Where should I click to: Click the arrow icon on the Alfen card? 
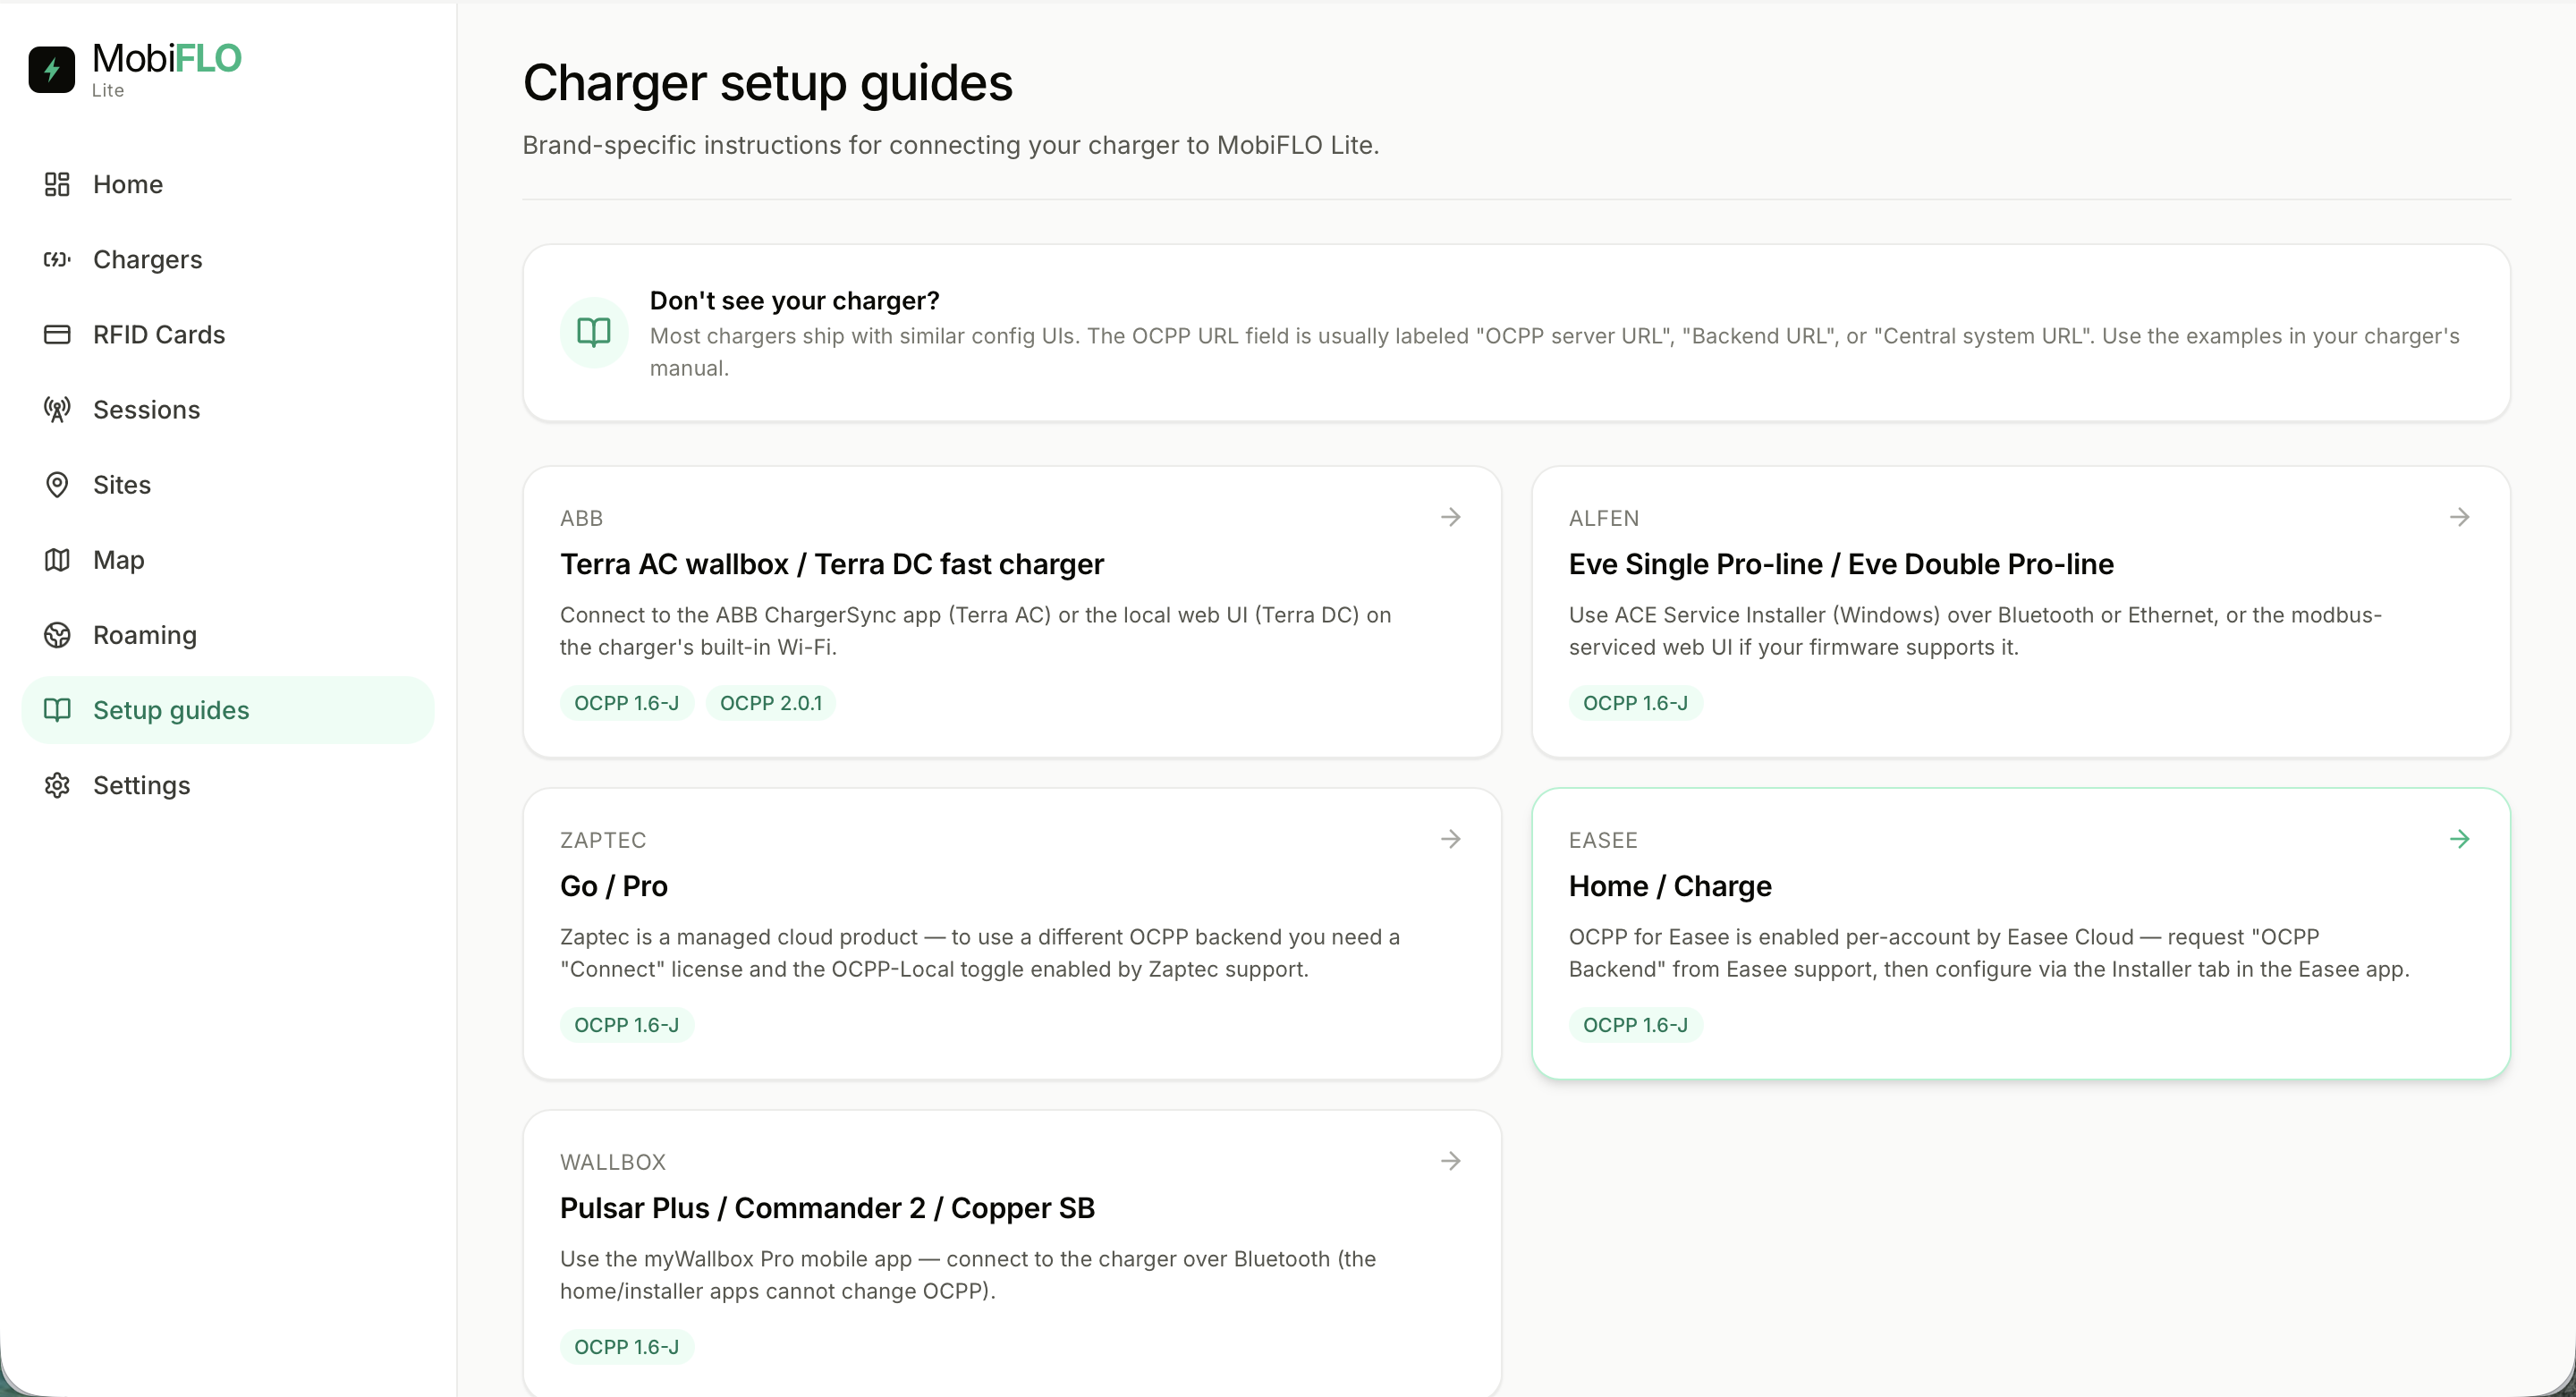click(x=2460, y=517)
